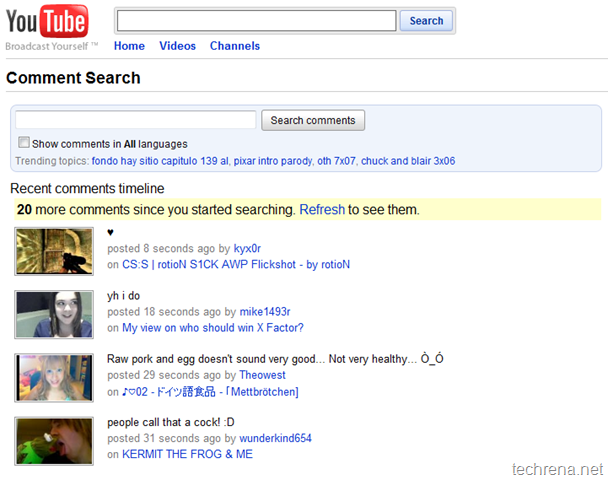608x480 pixels.
Task: Click the 'Comment Search' page heading
Action: [x=73, y=78]
